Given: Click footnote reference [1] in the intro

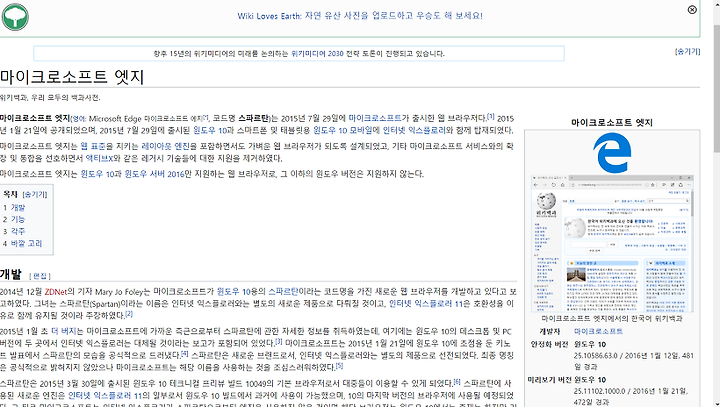Looking at the screenshot, I should pyautogui.click(x=490, y=116).
